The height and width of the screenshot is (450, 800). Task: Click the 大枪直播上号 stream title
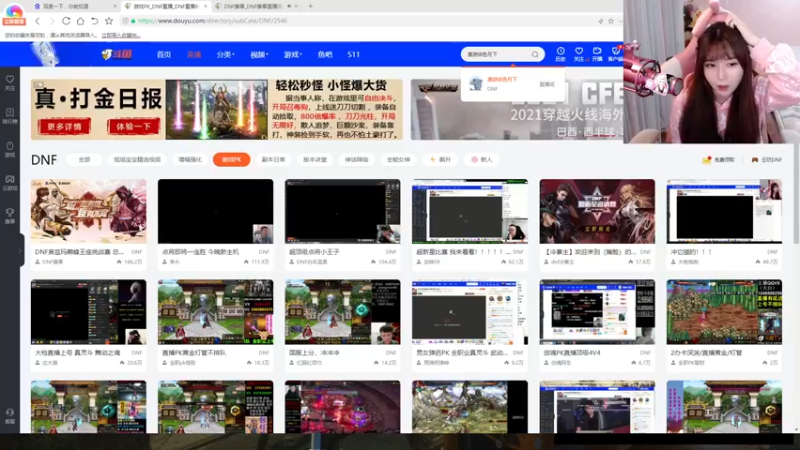pos(77,353)
